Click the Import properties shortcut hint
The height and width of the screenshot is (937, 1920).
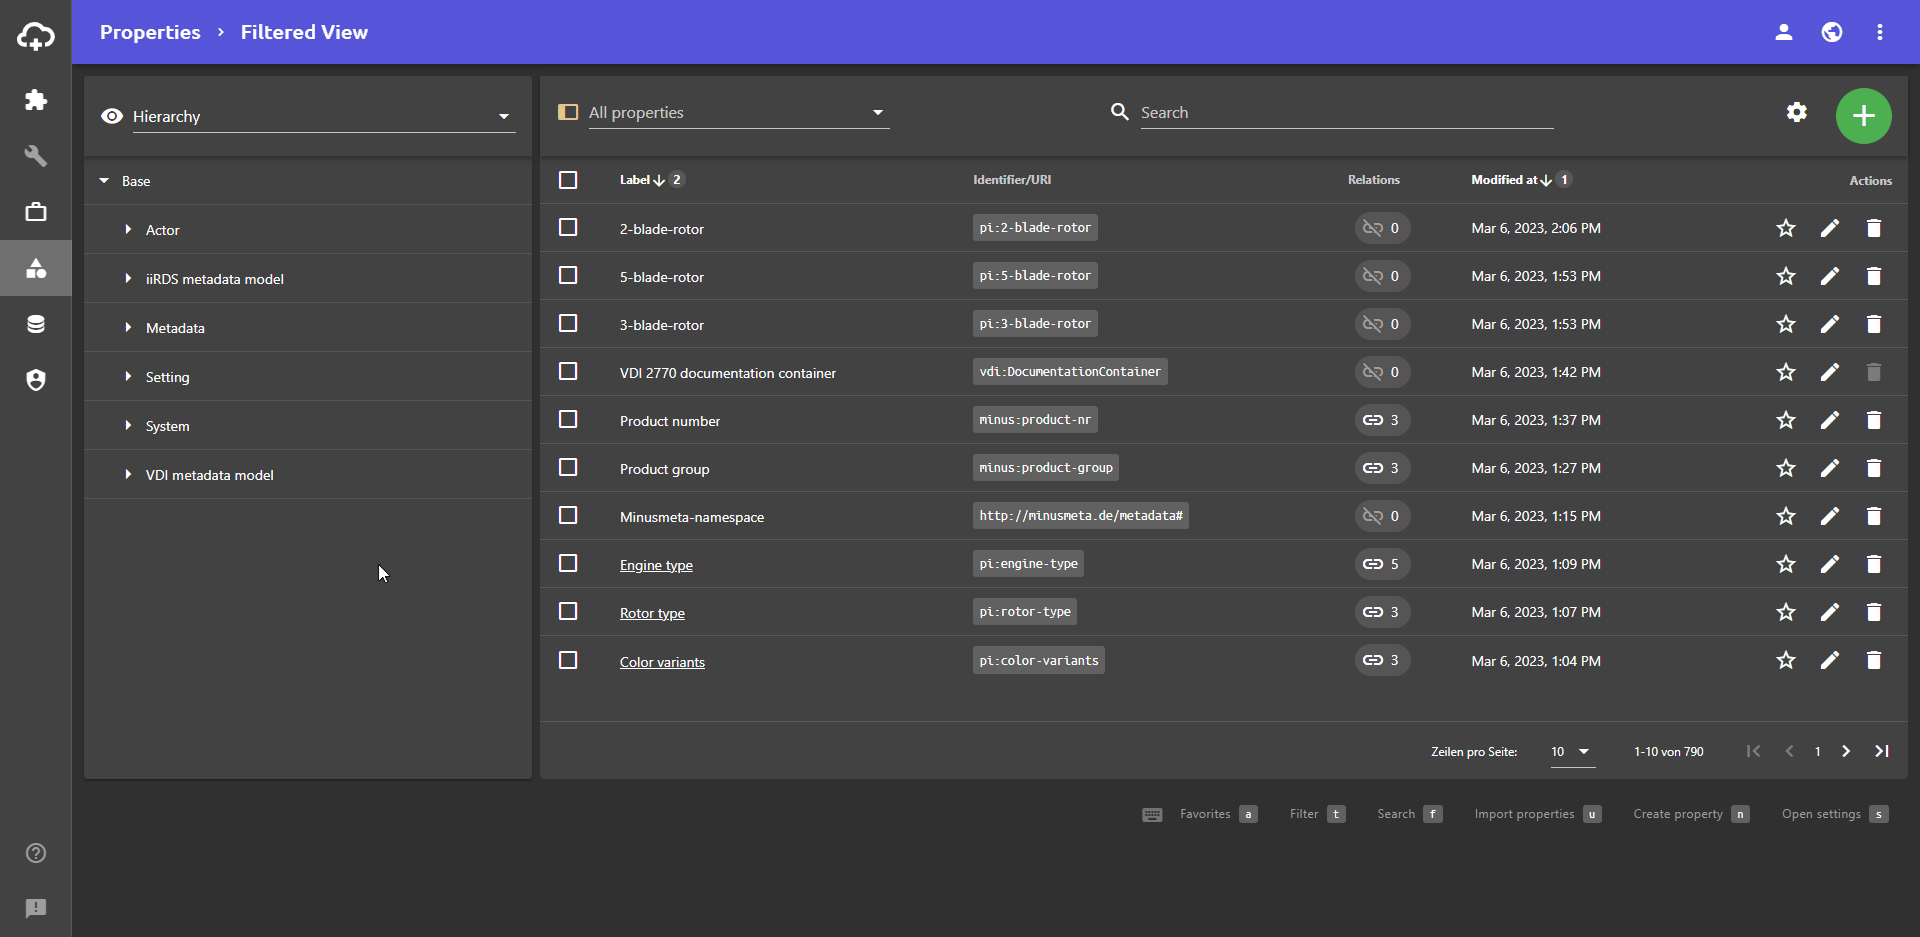click(1537, 814)
